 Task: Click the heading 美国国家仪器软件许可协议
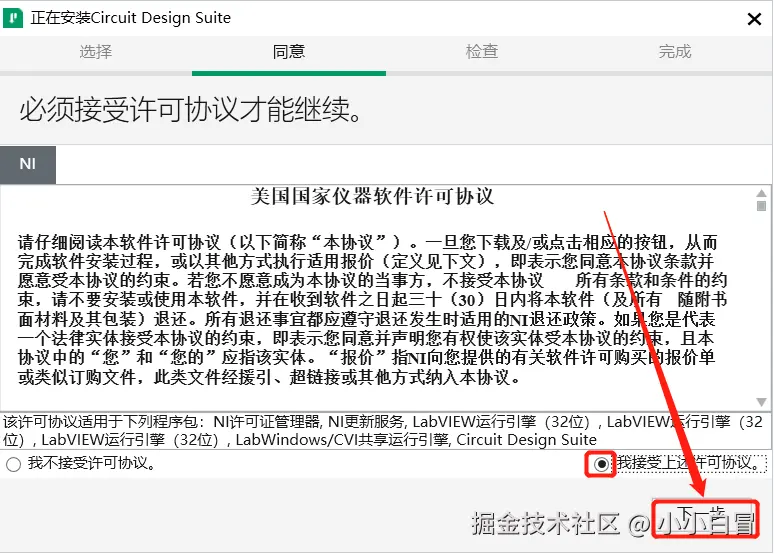click(372, 196)
